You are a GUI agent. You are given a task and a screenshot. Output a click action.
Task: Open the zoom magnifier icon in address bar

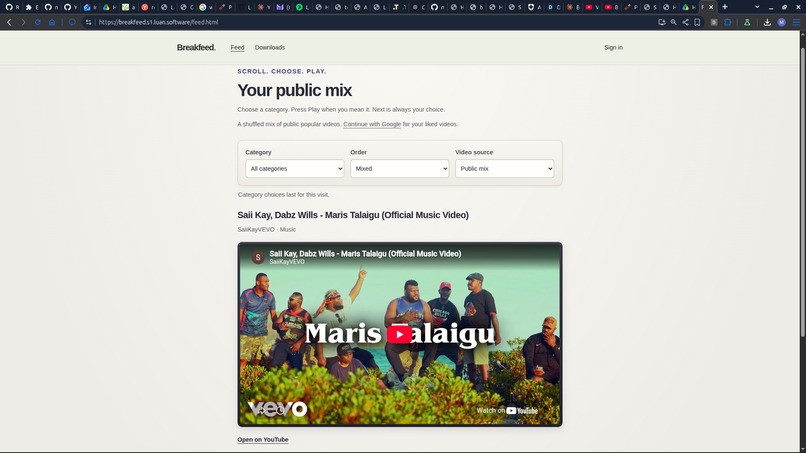click(673, 23)
